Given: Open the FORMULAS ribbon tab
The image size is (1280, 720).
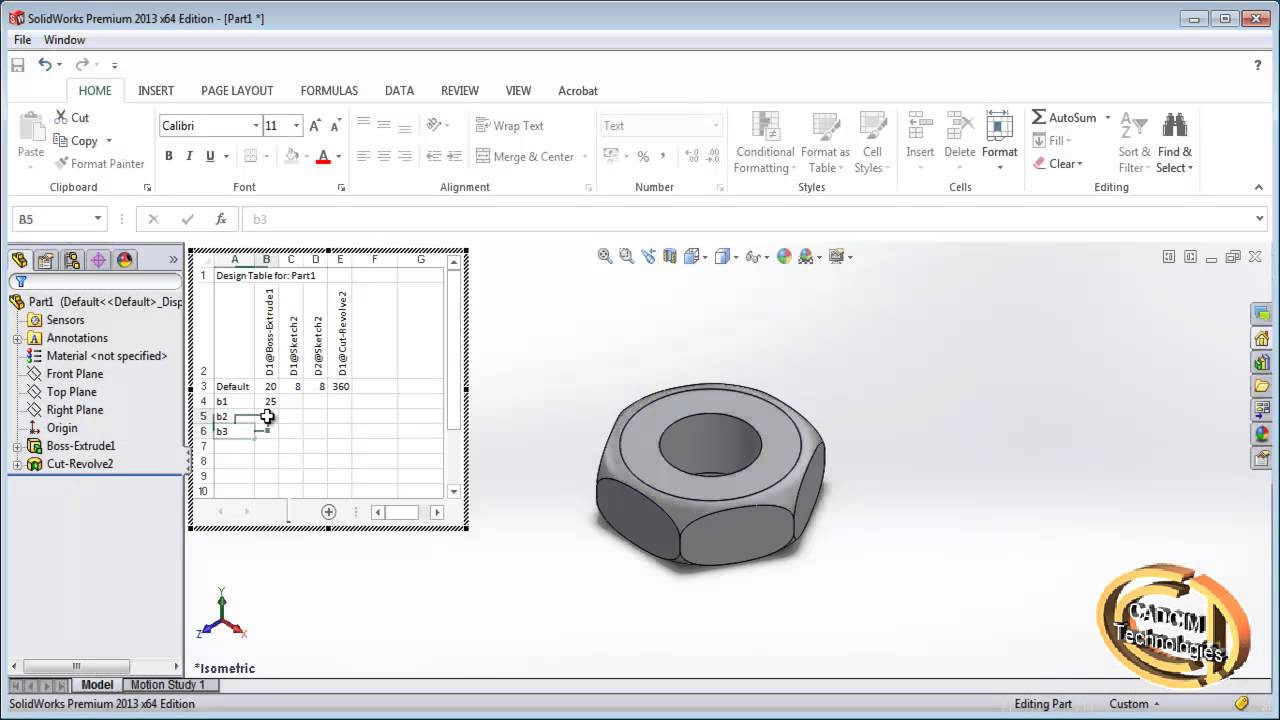Looking at the screenshot, I should [x=329, y=90].
